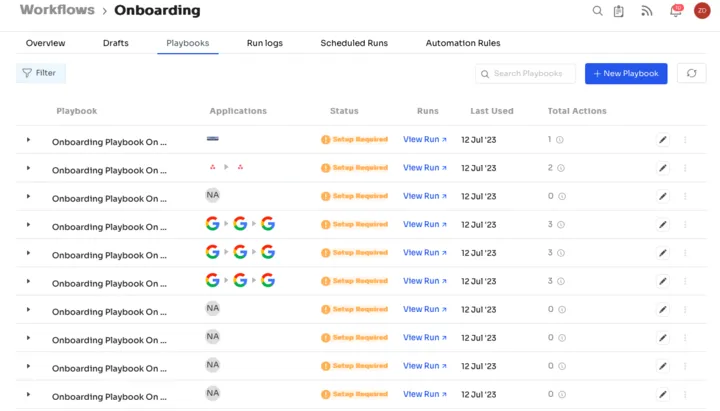720x411 pixels.
Task: Show info for Total Actions count 1
Action: [560, 140]
